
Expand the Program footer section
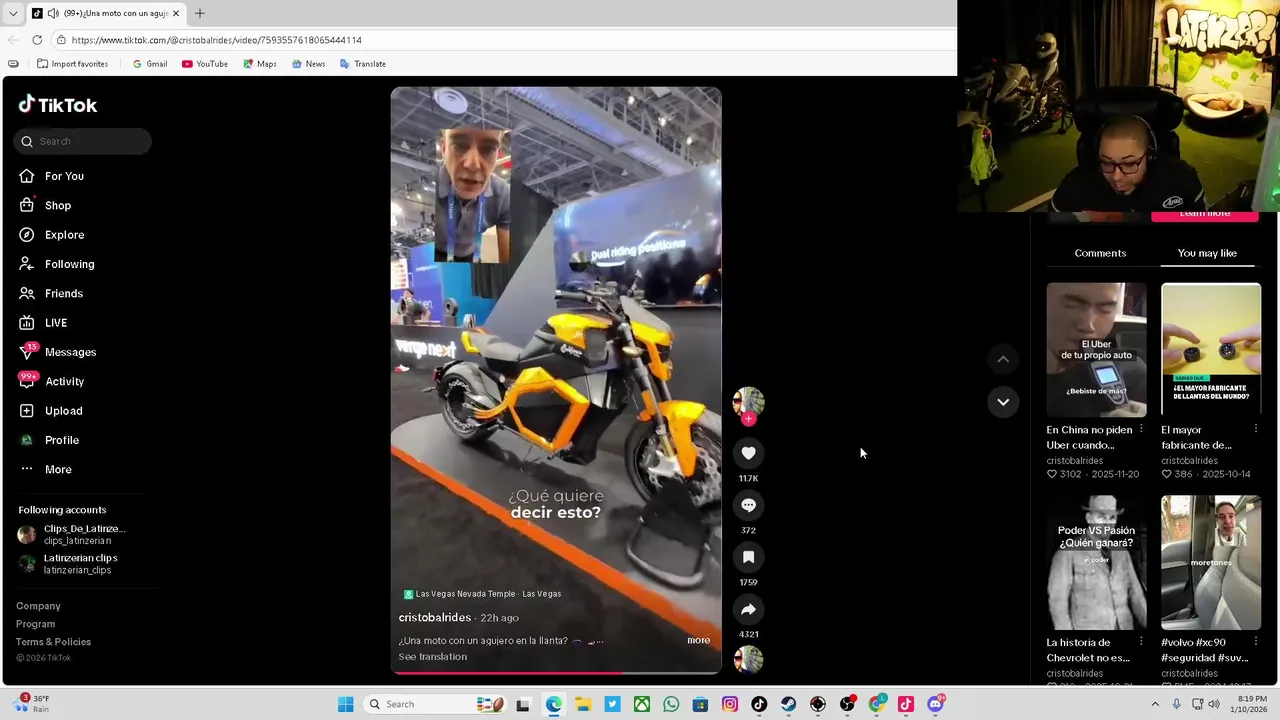pyautogui.click(x=35, y=624)
